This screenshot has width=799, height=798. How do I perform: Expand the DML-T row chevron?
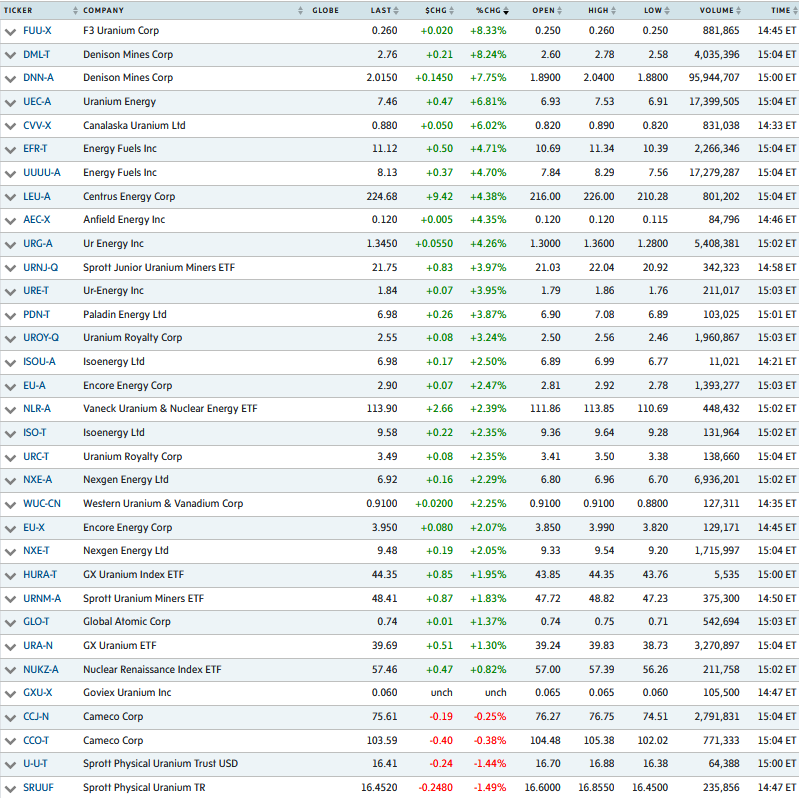coord(10,55)
